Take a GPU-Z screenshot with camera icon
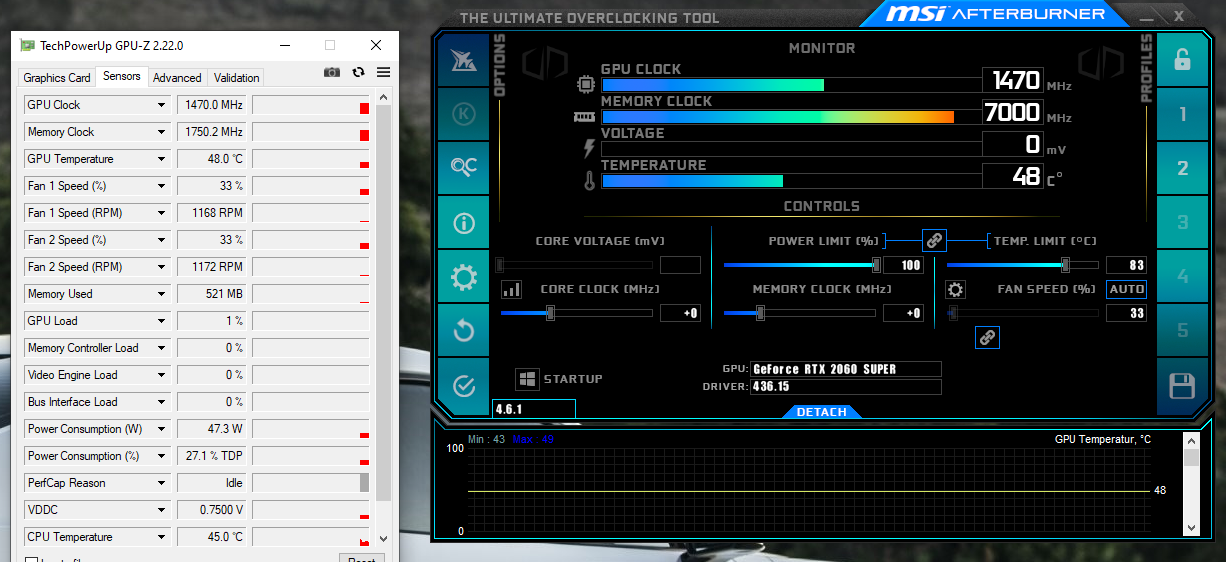 point(332,72)
